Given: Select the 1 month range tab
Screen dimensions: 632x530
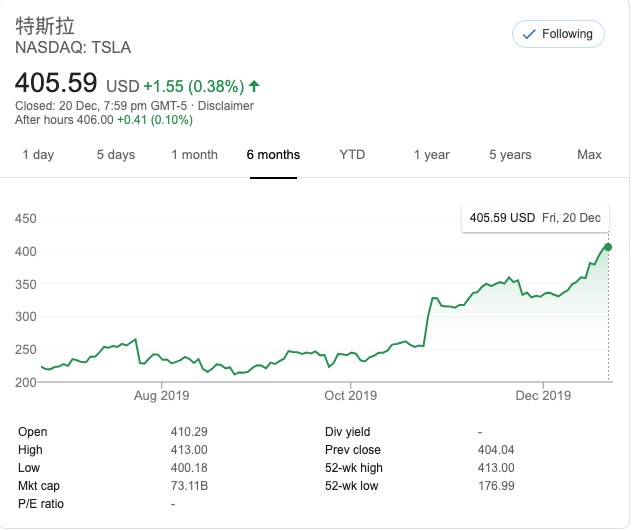Looking at the screenshot, I should (x=194, y=155).
